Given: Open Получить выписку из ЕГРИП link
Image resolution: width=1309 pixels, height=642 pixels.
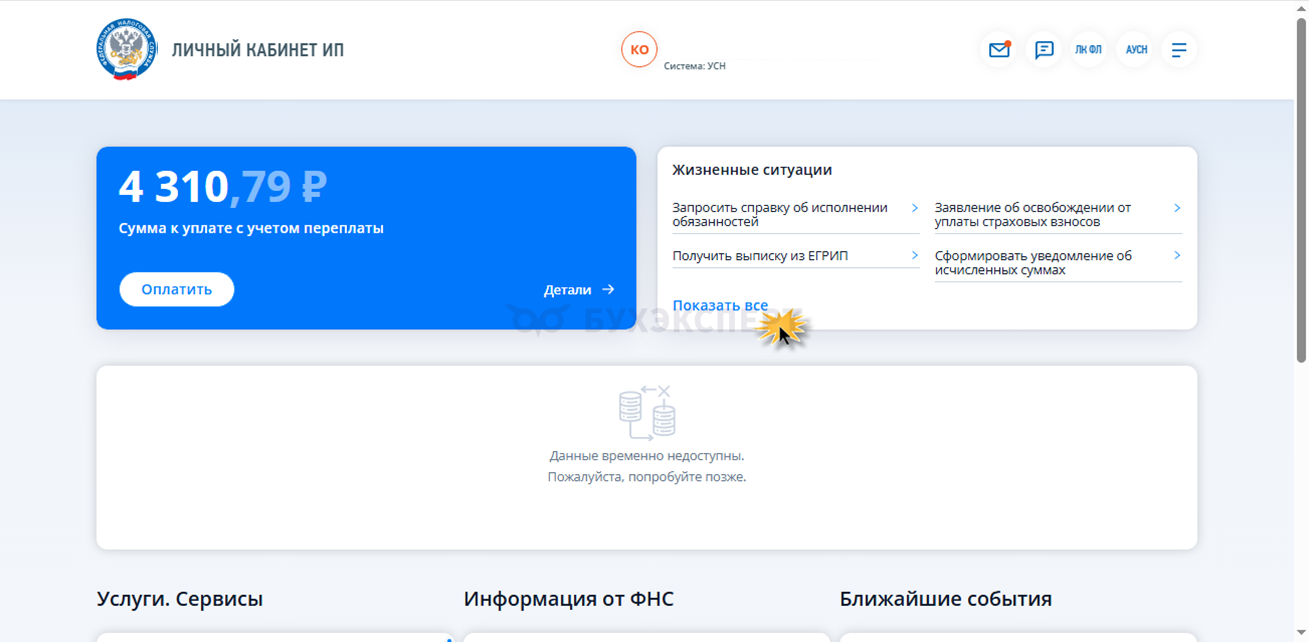Looking at the screenshot, I should coord(760,256).
